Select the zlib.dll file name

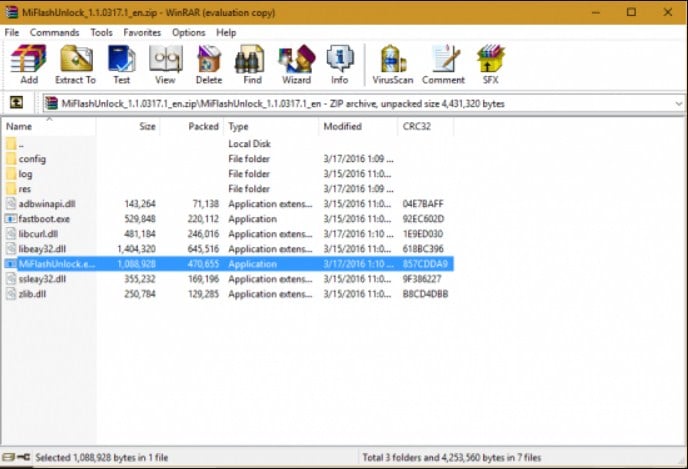pos(32,294)
